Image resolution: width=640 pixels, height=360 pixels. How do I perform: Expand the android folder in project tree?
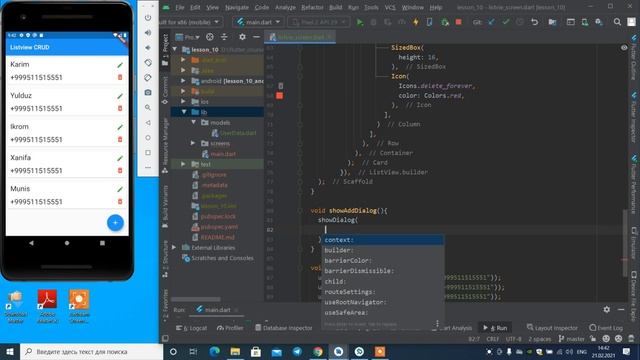click(183, 81)
